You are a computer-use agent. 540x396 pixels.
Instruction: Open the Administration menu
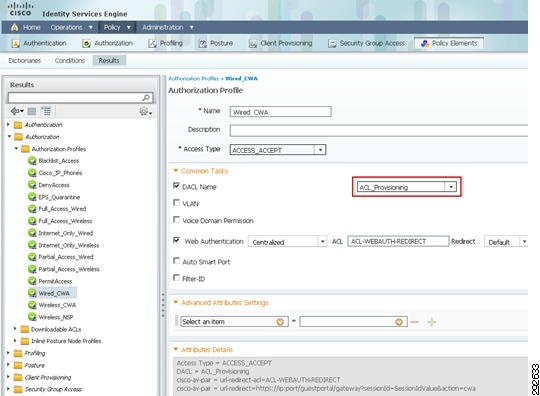tap(167, 27)
